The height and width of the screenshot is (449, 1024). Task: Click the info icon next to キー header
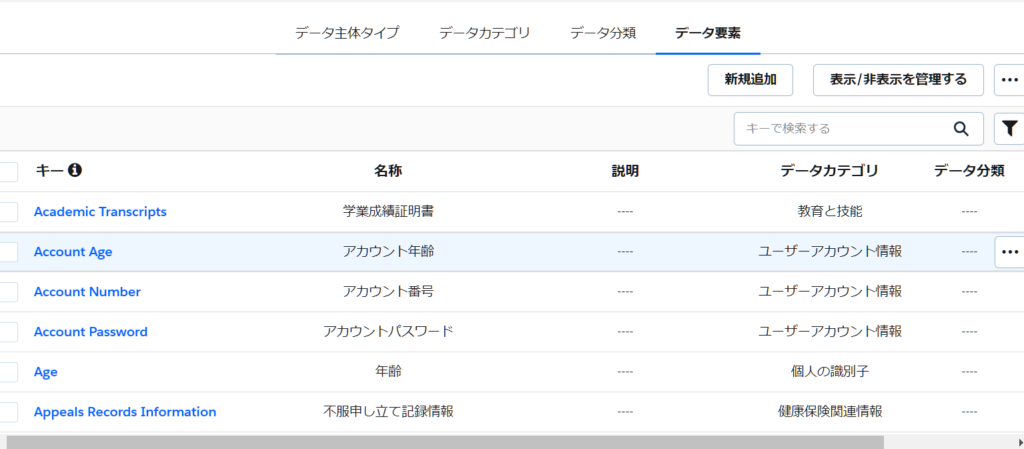(x=75, y=171)
